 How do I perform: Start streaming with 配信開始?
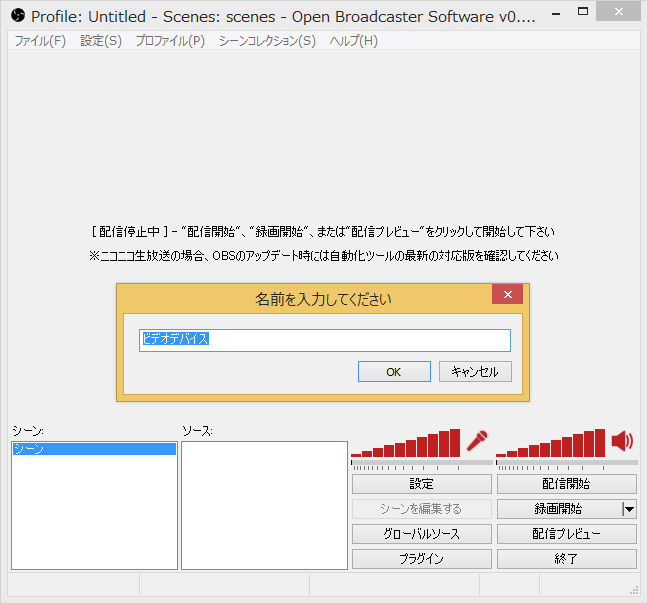pyautogui.click(x=567, y=484)
